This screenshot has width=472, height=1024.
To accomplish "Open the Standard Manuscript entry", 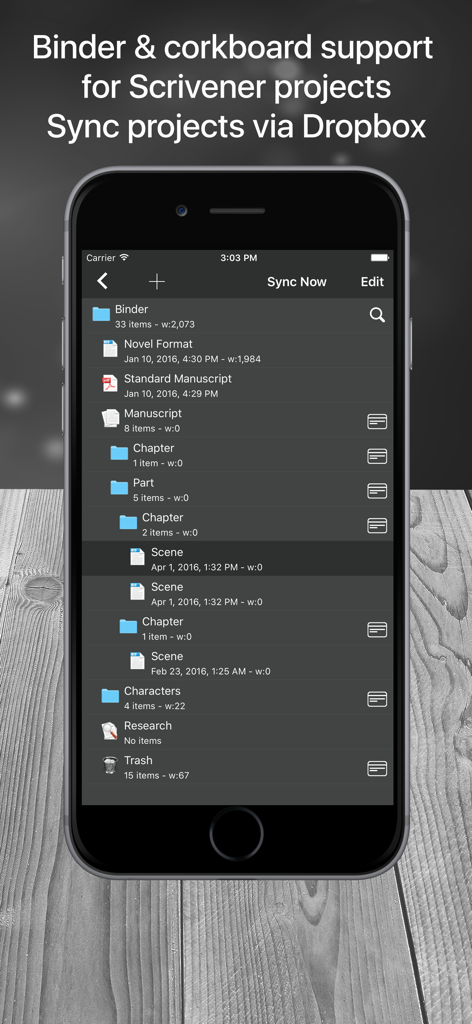I will click(x=238, y=385).
